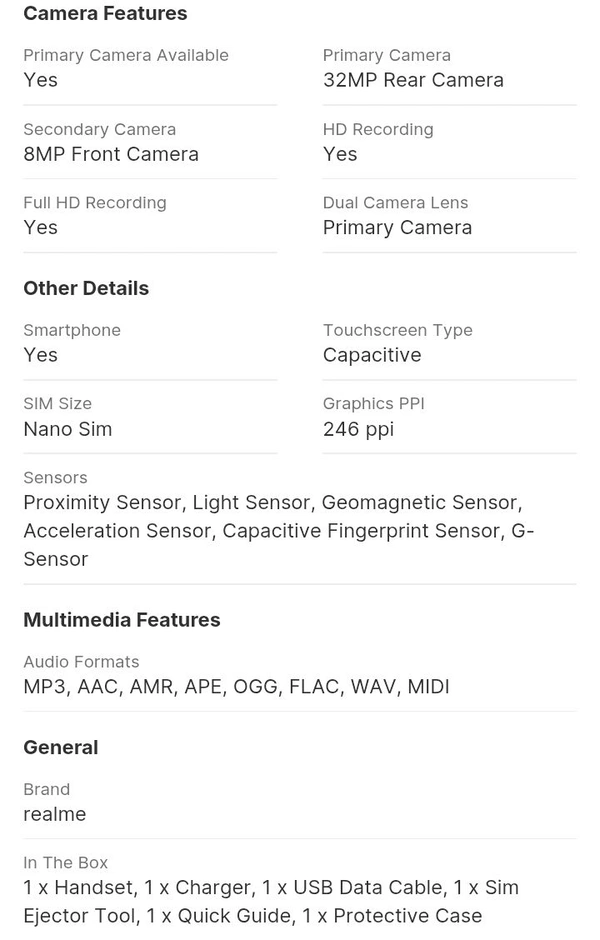The image size is (600, 940).
Task: Click the Sensors label
Action: click(x=55, y=478)
